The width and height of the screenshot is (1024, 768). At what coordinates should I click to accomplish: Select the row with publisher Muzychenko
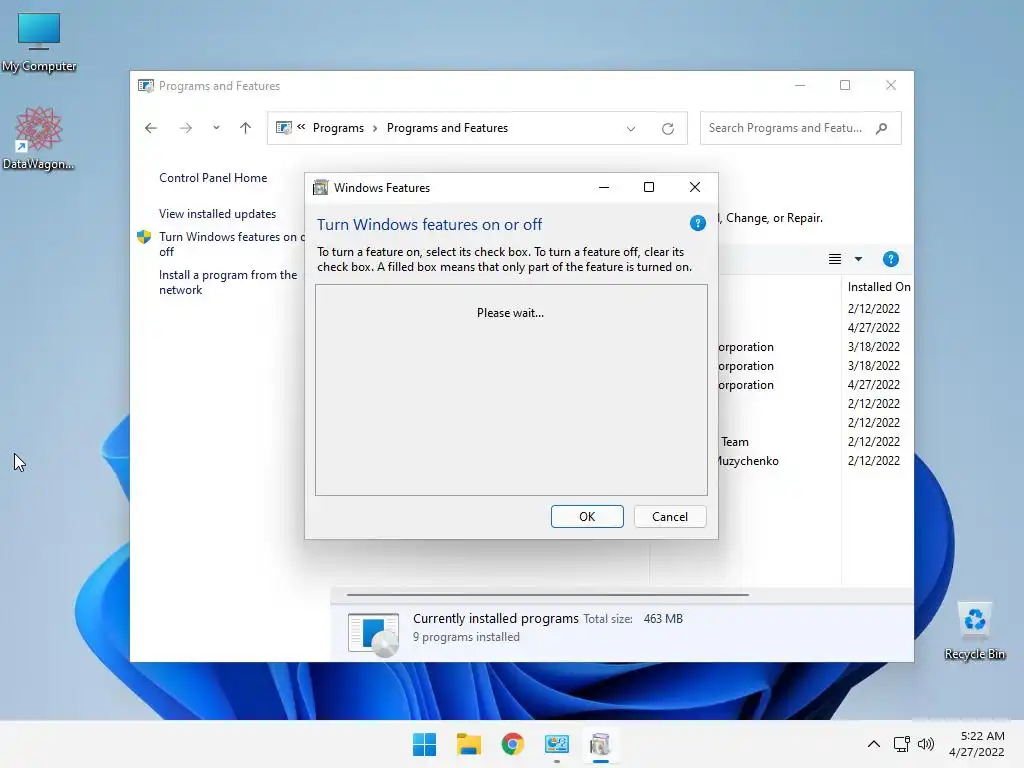click(x=746, y=461)
